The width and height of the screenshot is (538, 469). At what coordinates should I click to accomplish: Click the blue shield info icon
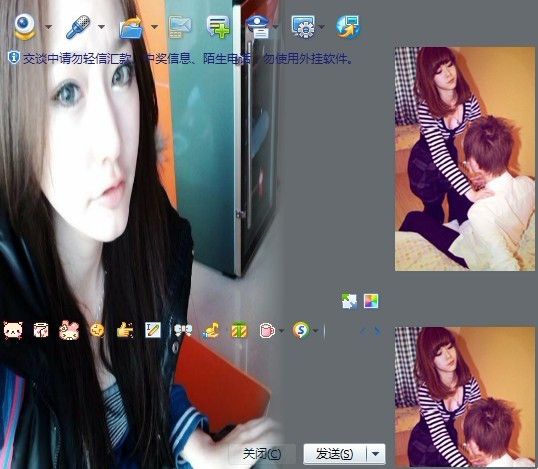(x=13, y=57)
